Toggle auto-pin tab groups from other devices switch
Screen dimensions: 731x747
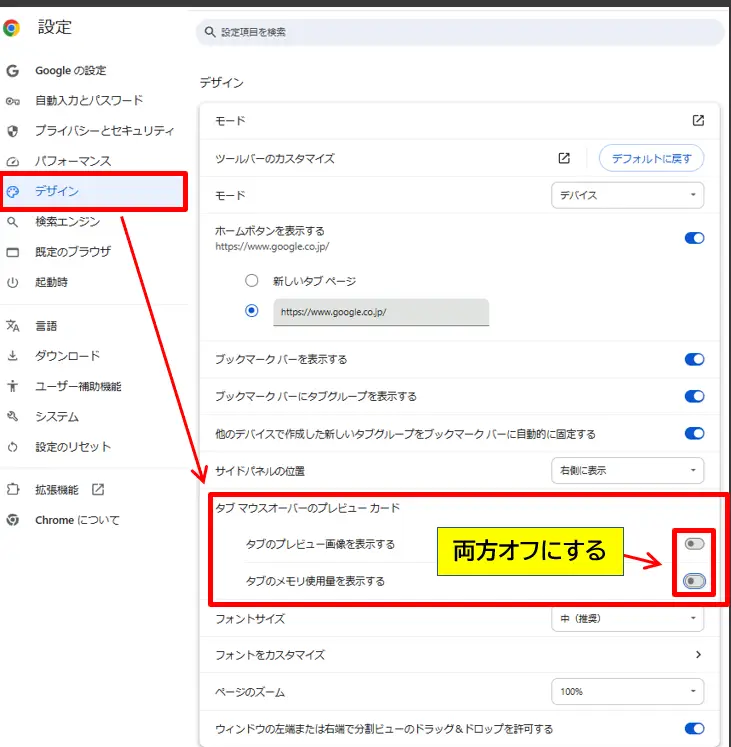point(694,433)
